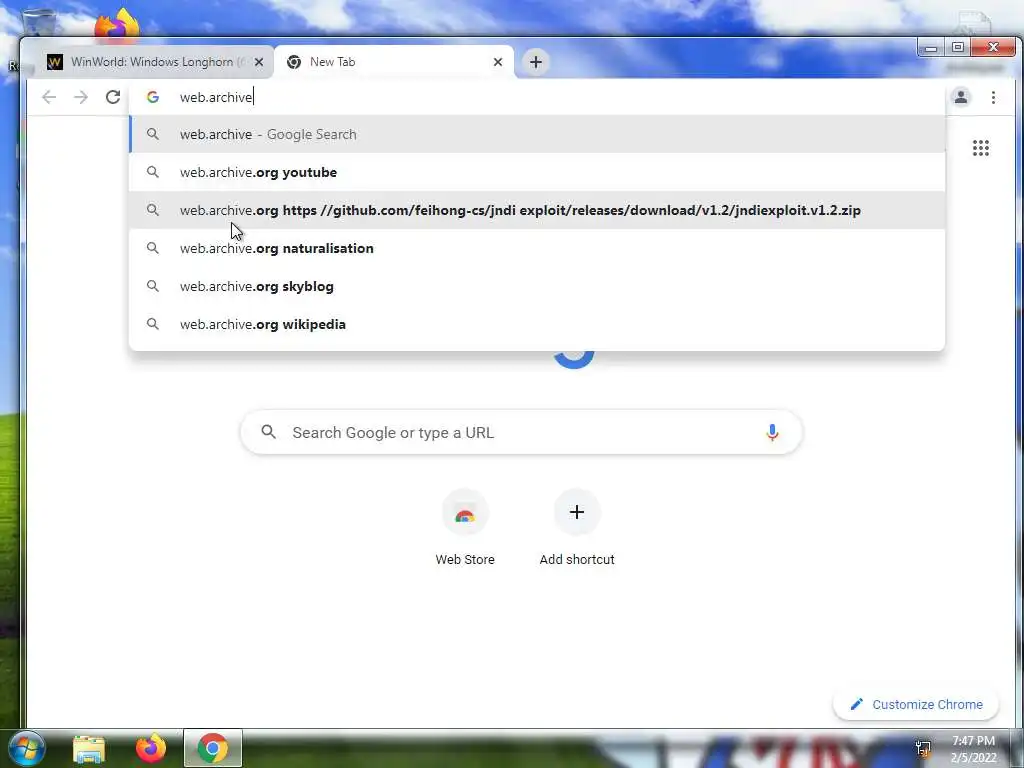Click the Add shortcut plus icon

point(577,512)
